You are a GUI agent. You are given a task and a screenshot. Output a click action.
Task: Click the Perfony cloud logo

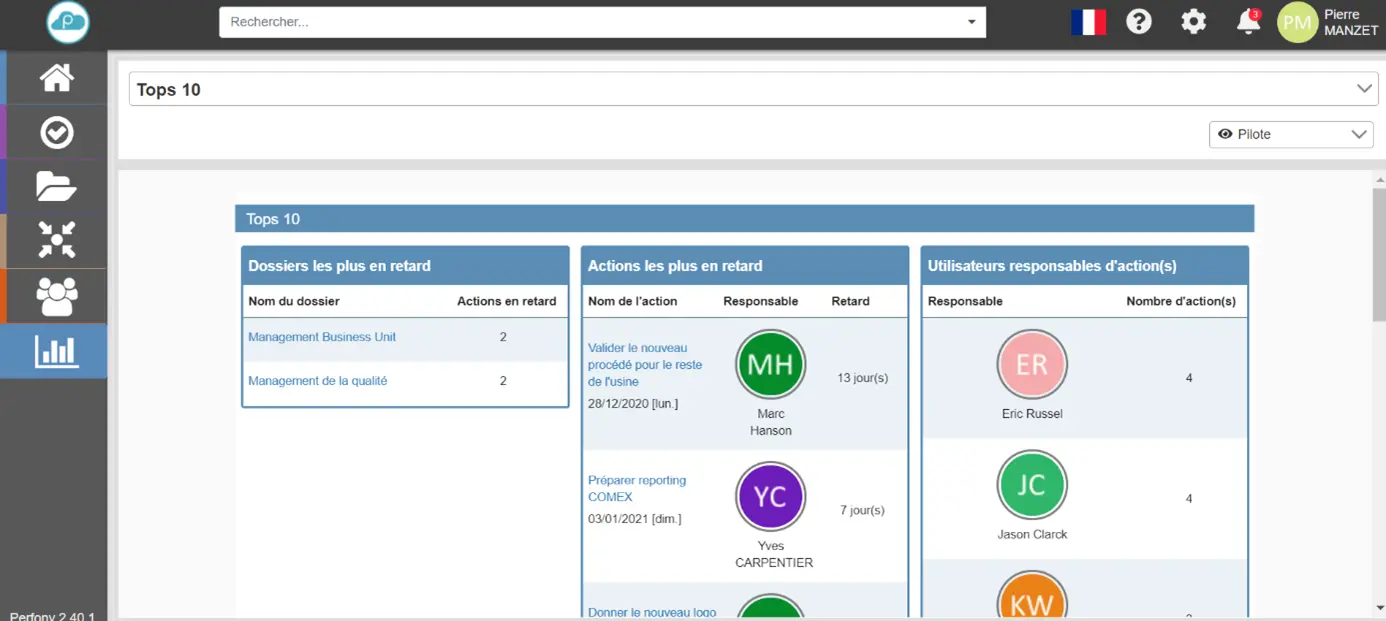68,22
